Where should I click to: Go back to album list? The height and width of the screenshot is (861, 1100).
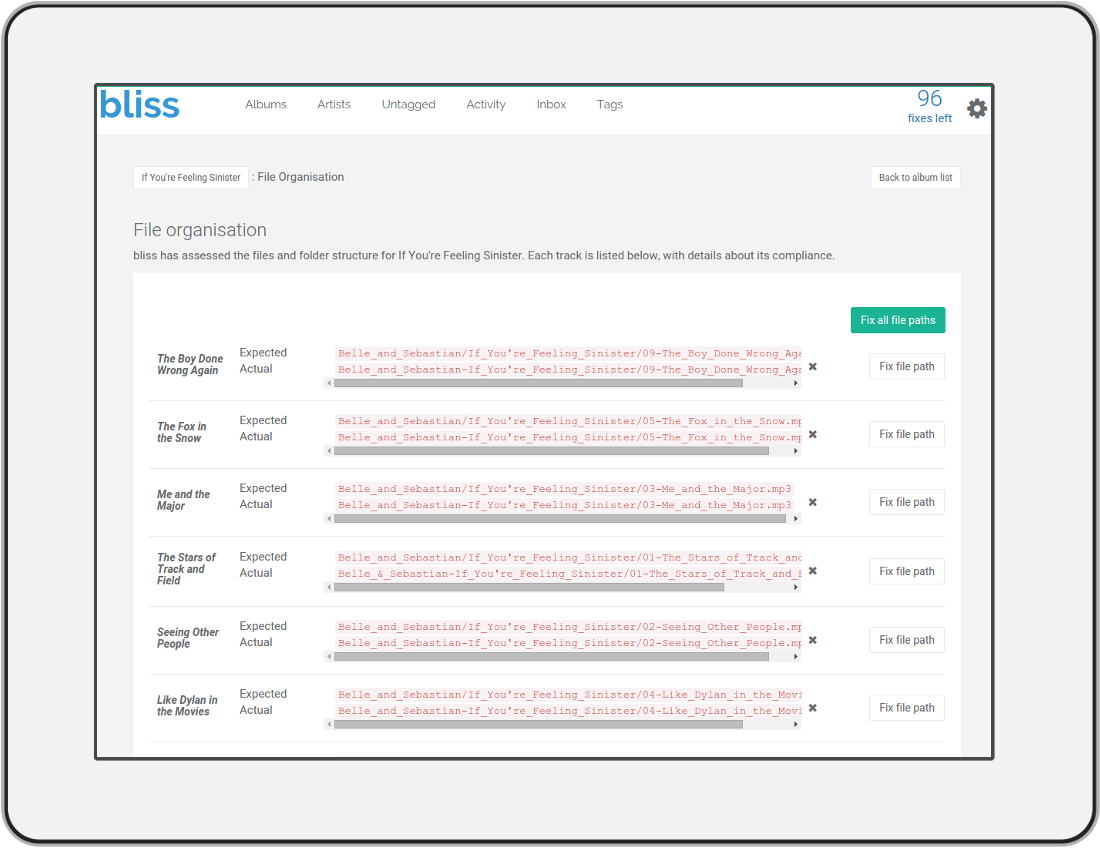915,178
